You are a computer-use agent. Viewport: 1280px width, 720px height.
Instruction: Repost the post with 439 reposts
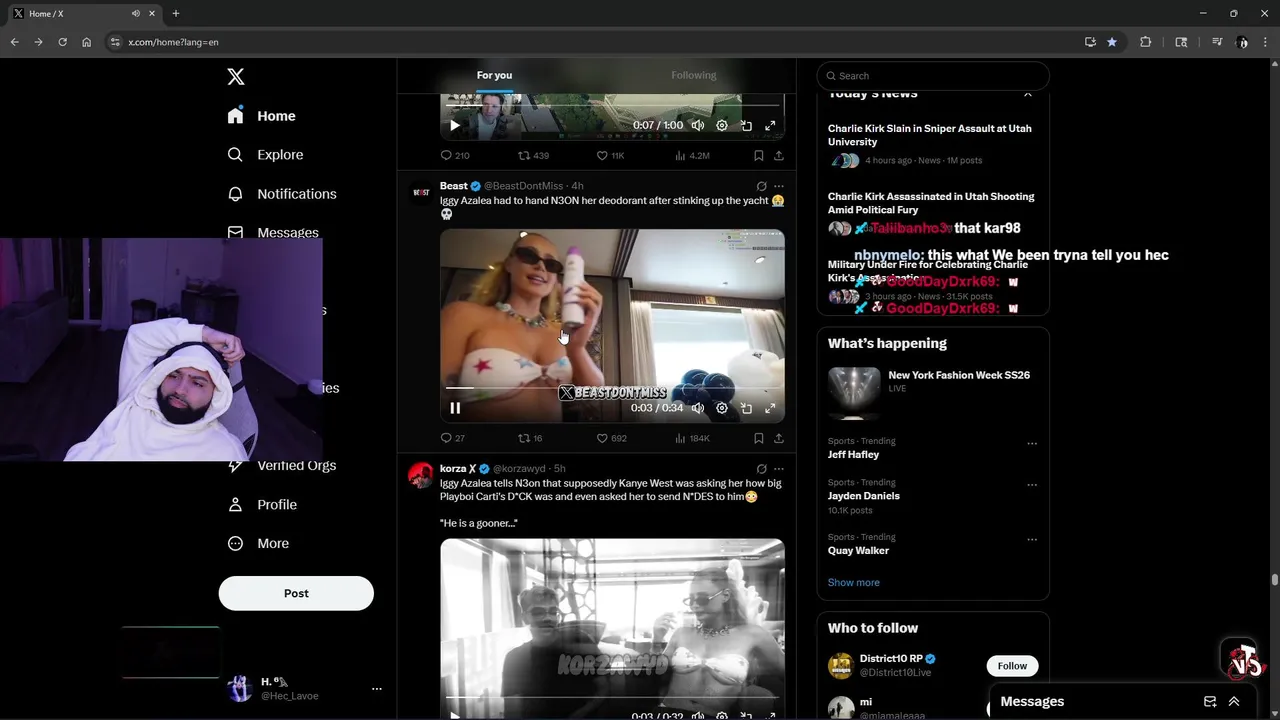[533, 156]
